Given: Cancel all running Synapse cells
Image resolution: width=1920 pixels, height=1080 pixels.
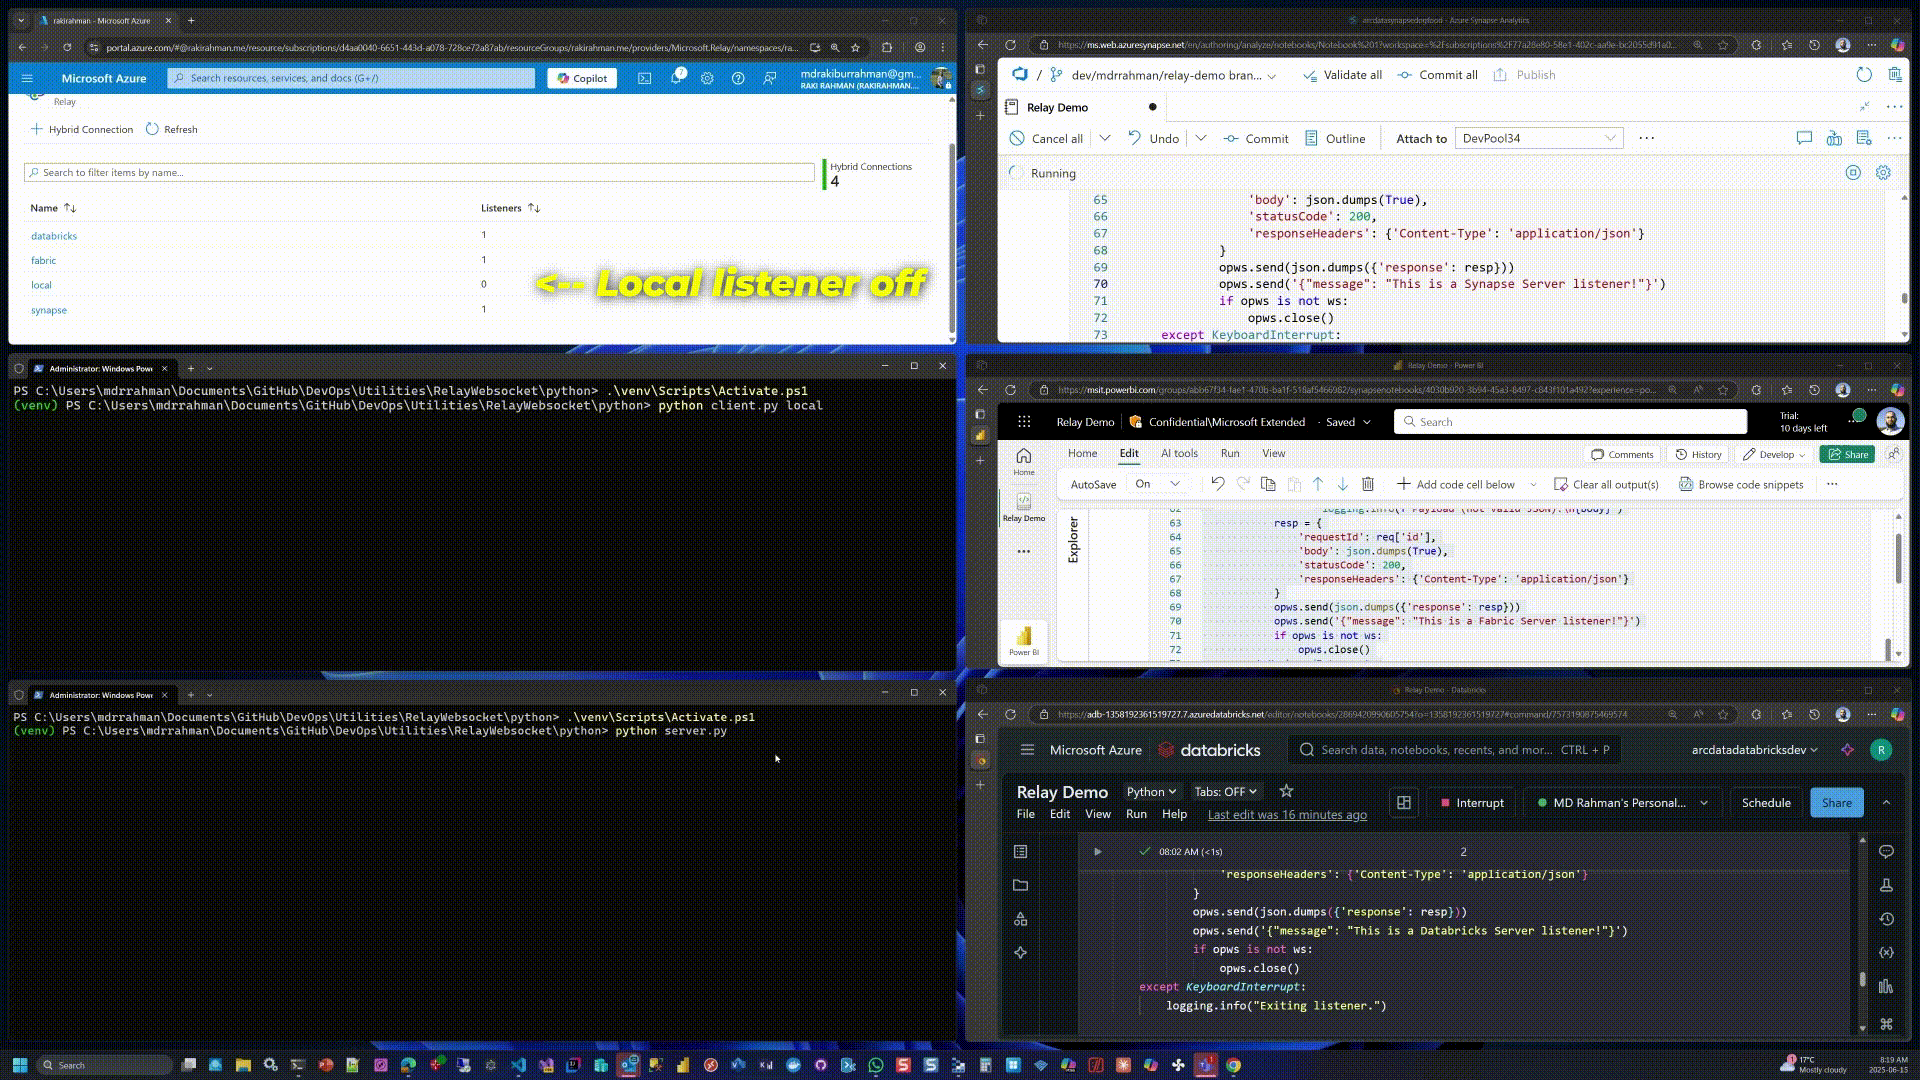Looking at the screenshot, I should coord(1046,139).
